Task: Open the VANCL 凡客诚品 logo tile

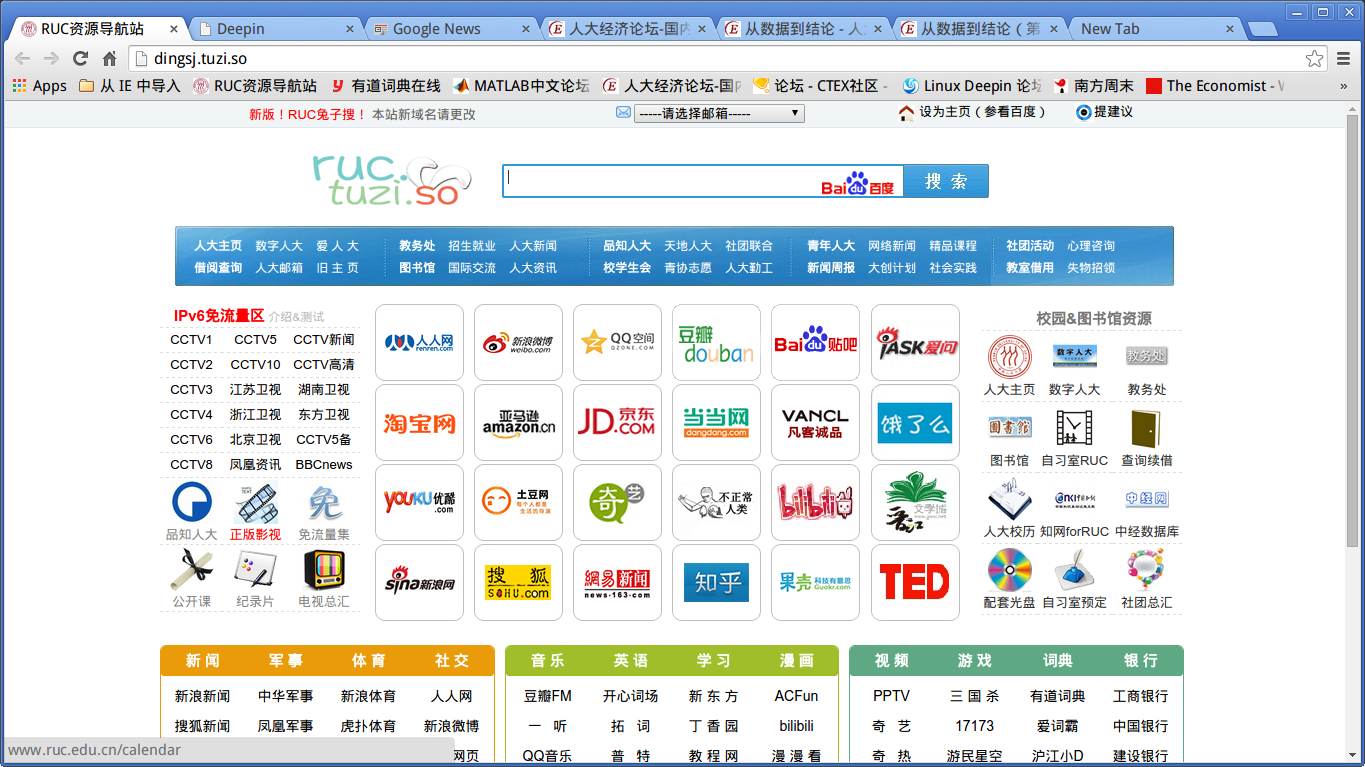Action: [815, 423]
